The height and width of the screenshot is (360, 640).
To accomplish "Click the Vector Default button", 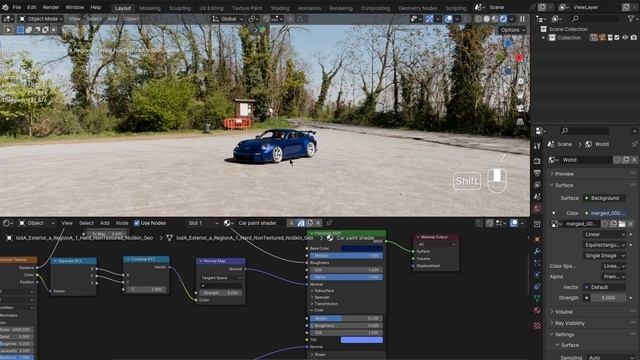I will coord(604,287).
